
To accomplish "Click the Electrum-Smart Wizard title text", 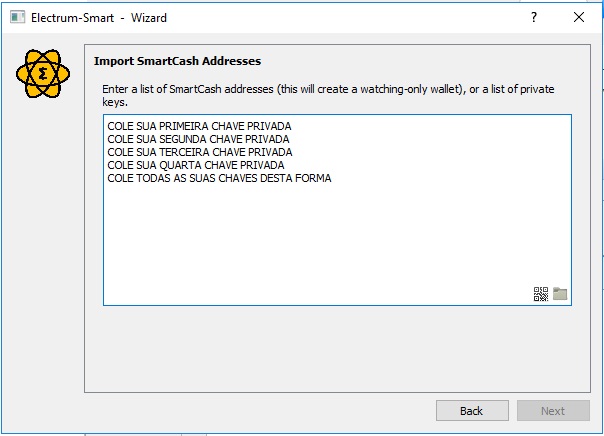I will click(x=99, y=18).
